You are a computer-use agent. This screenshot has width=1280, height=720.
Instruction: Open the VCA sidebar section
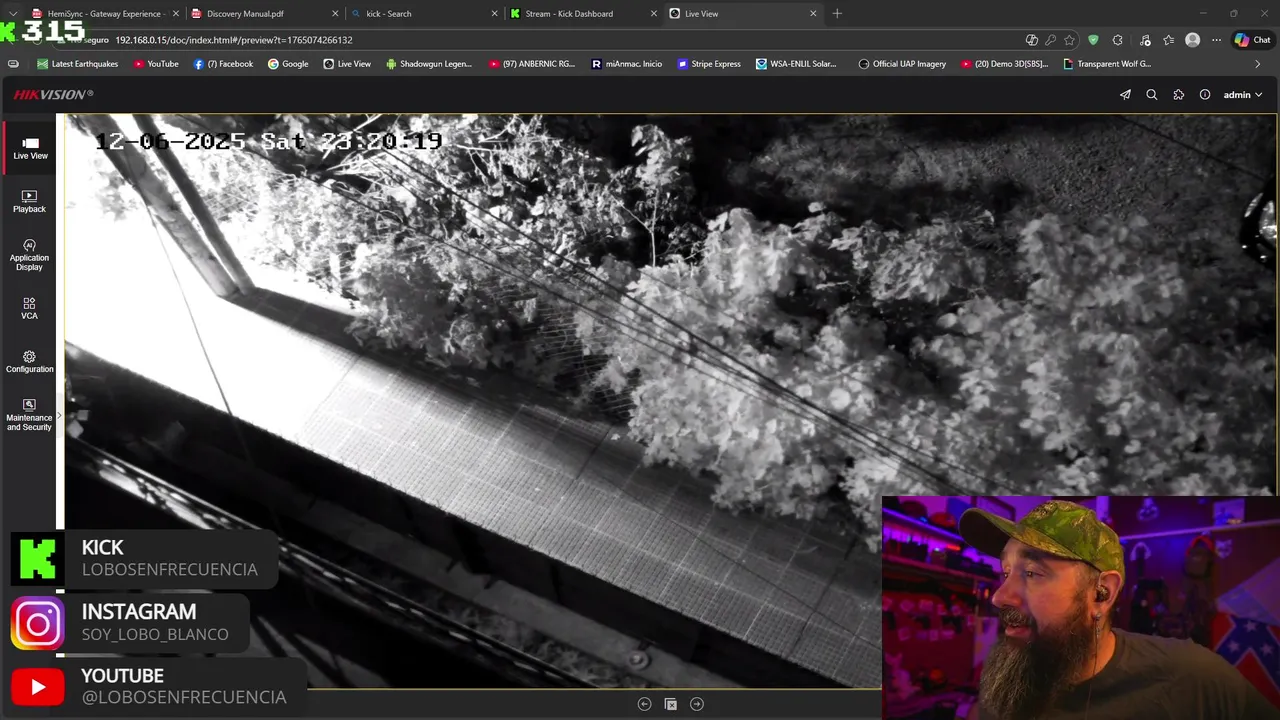pyautogui.click(x=30, y=309)
